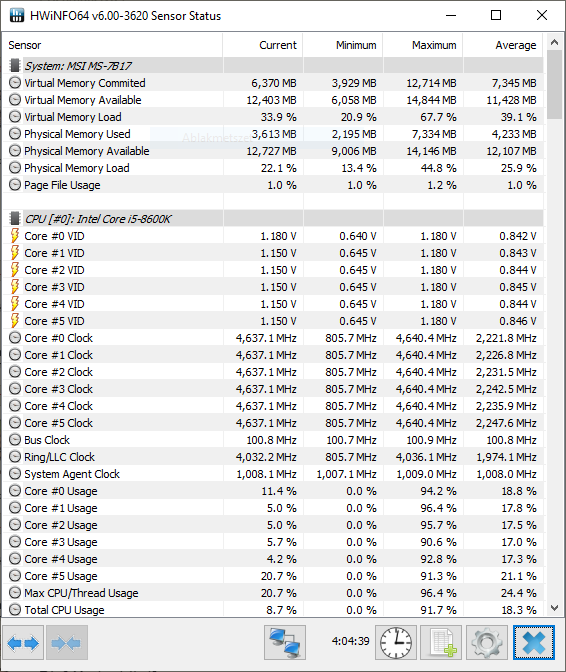Select the Ring/LLC Clock sensor row
This screenshot has width=566, height=672.
(273, 457)
